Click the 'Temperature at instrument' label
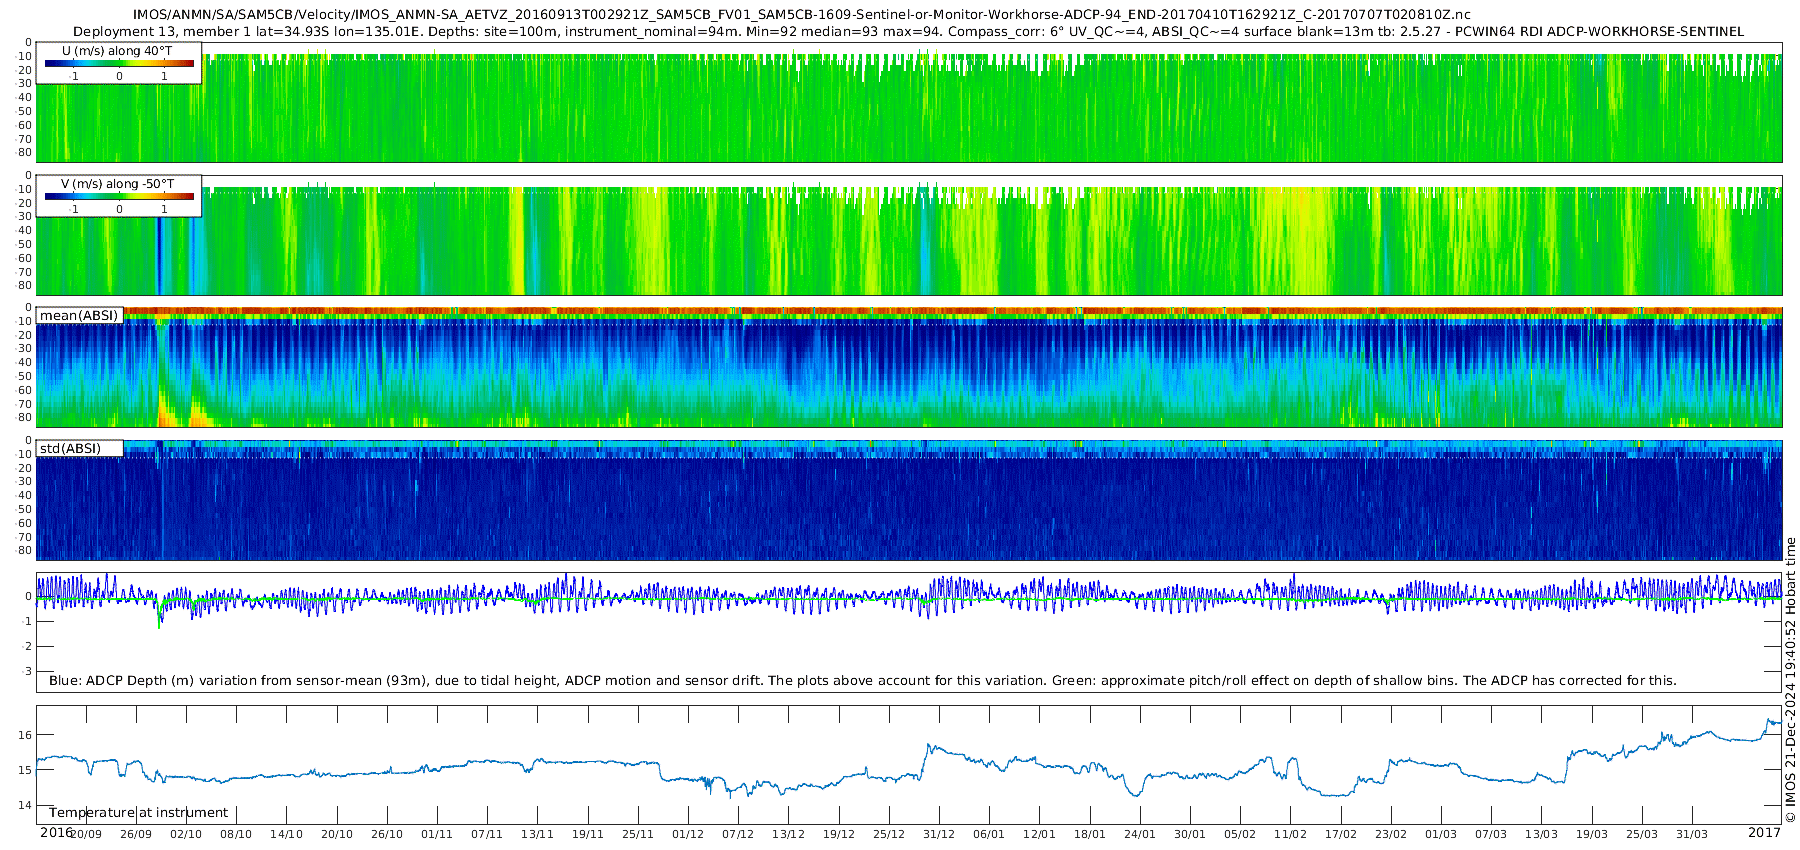Viewport: 1800px width, 850px height. point(138,813)
